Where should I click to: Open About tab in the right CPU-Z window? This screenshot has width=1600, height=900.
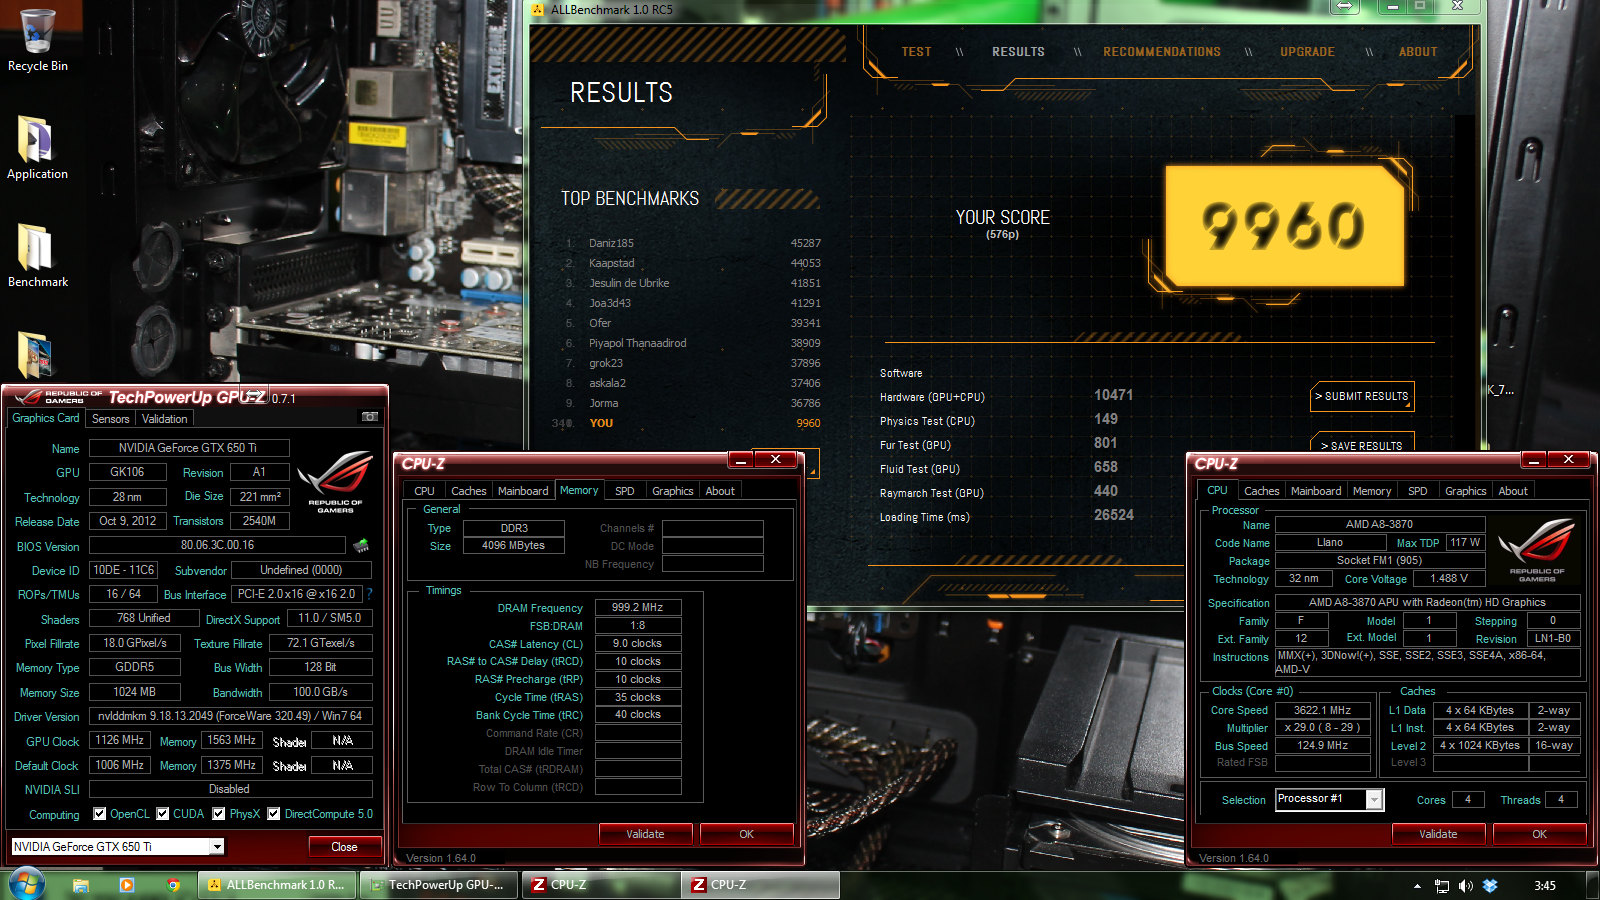pos(1513,491)
